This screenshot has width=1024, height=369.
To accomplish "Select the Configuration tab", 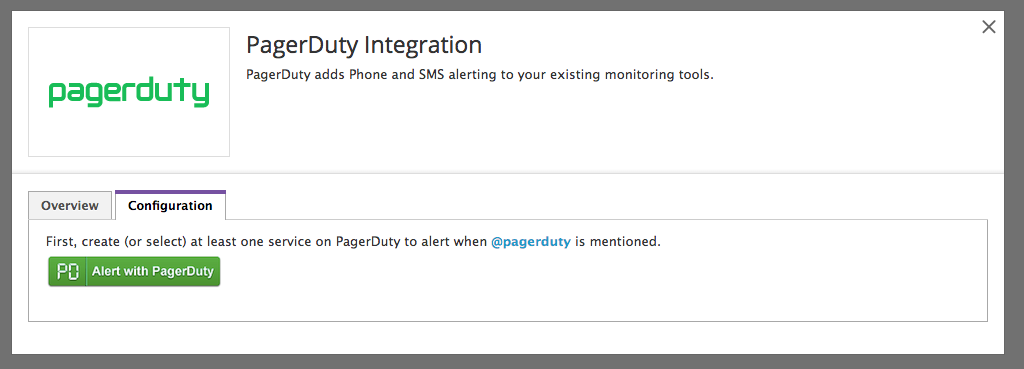I will click(x=170, y=205).
